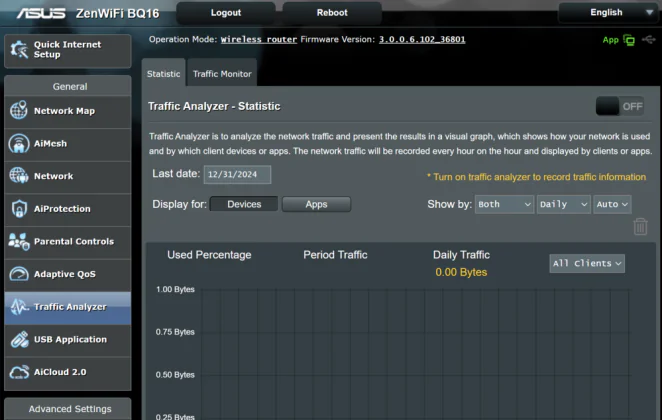Click the Parental Controls people icon

(x=19, y=241)
